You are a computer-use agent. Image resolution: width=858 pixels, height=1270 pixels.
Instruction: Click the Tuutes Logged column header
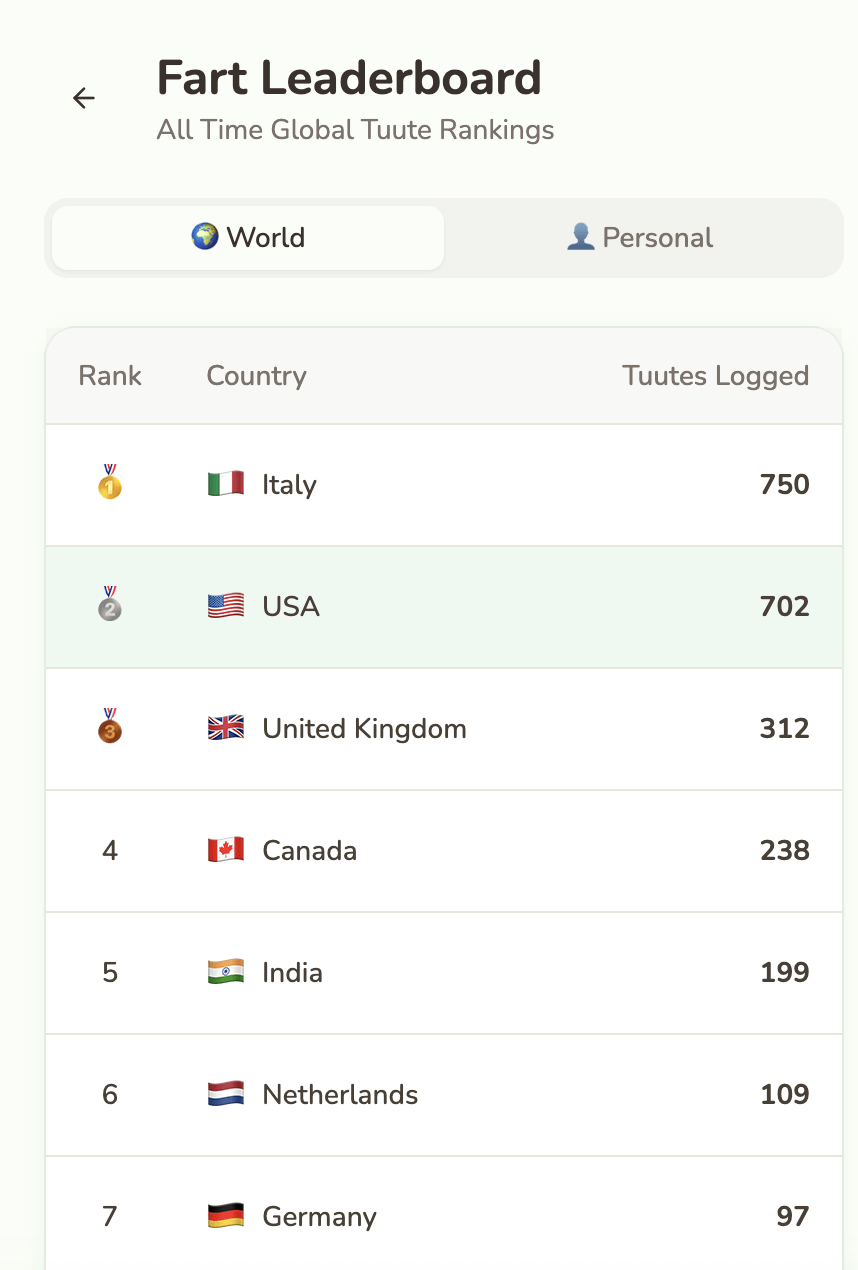pos(715,376)
